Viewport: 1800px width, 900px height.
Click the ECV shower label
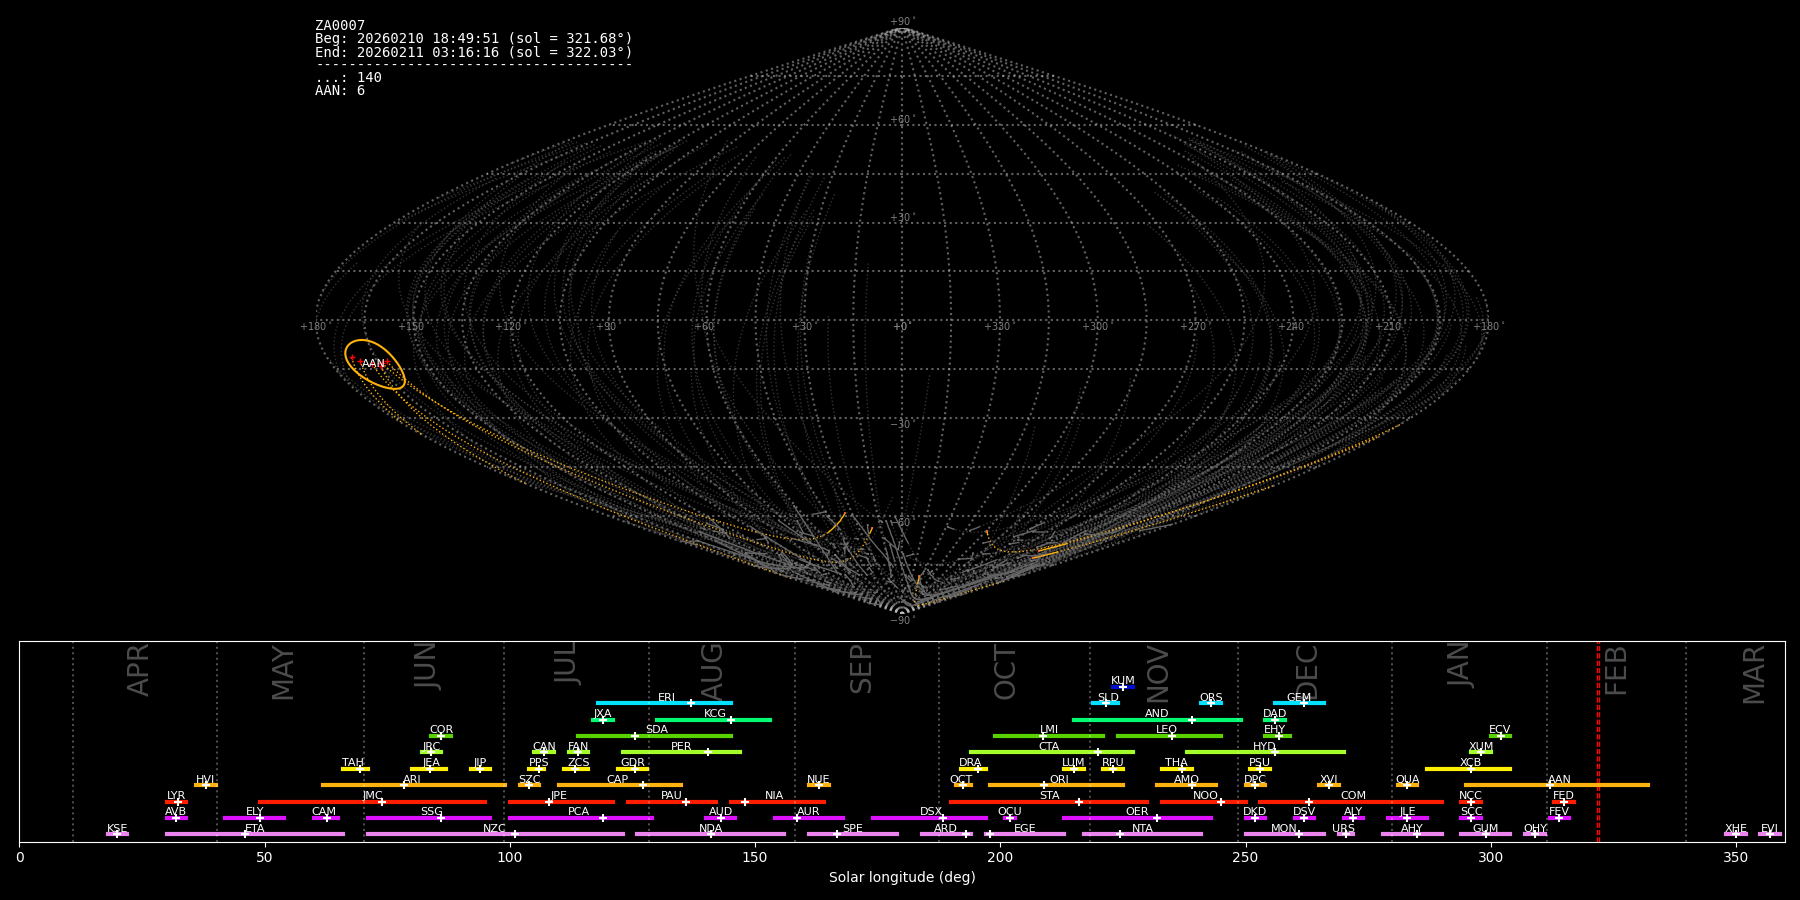1500,730
